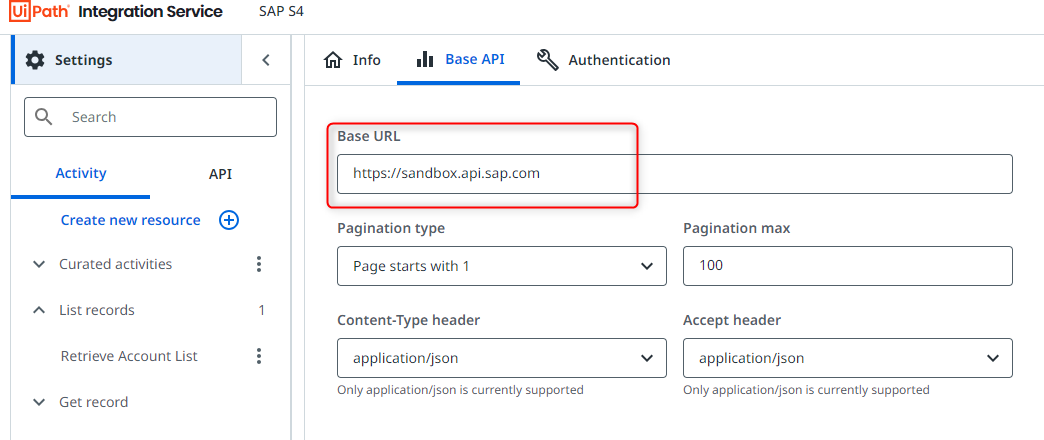This screenshot has height=440, width=1044.
Task: Click the UiPath logo
Action: pyautogui.click(x=39, y=11)
